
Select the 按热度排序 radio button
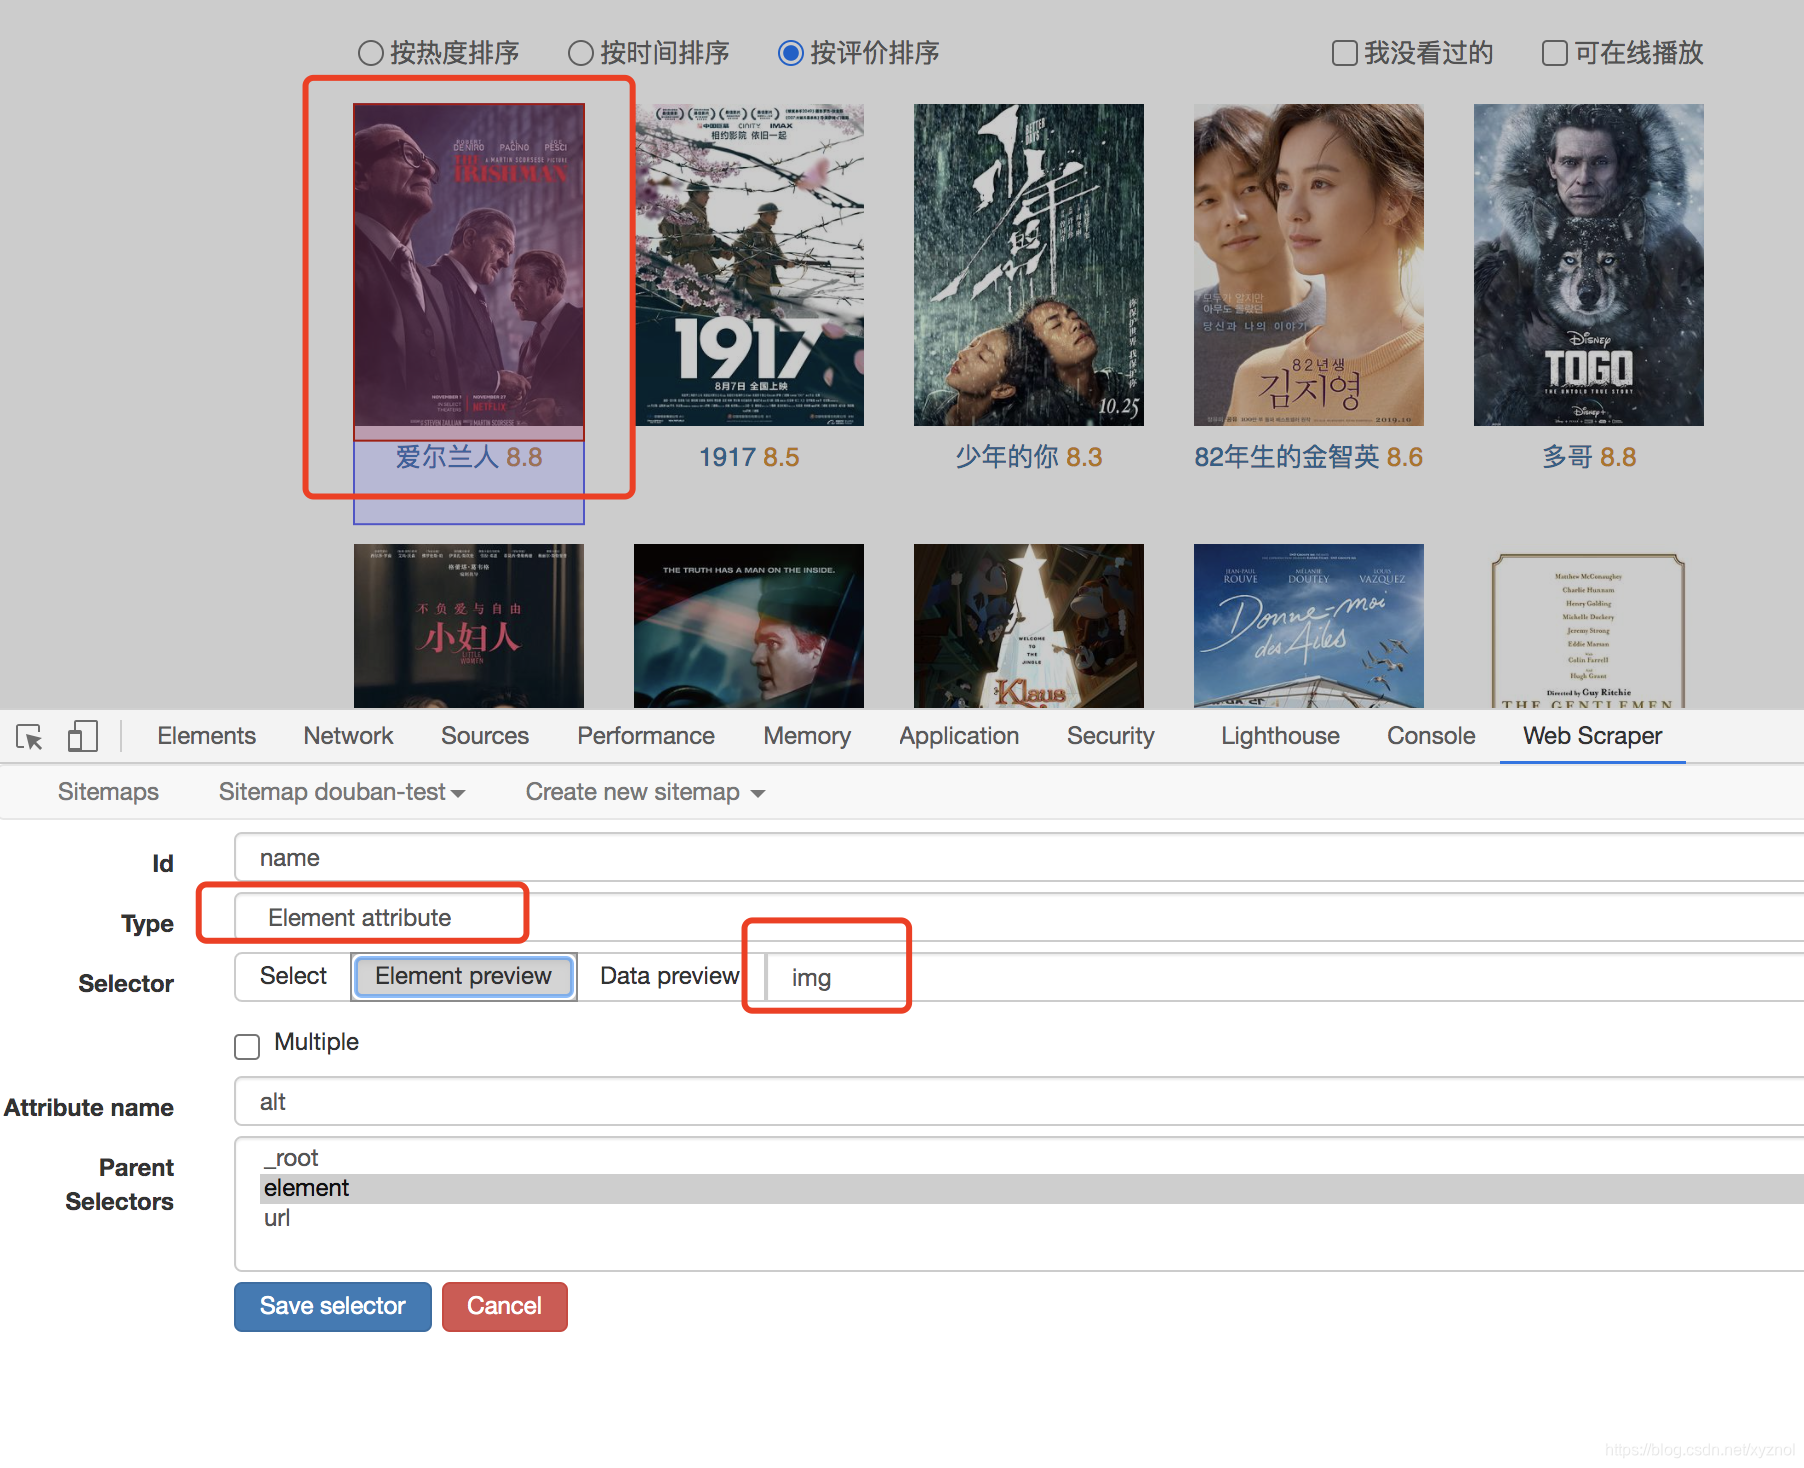coord(371,53)
